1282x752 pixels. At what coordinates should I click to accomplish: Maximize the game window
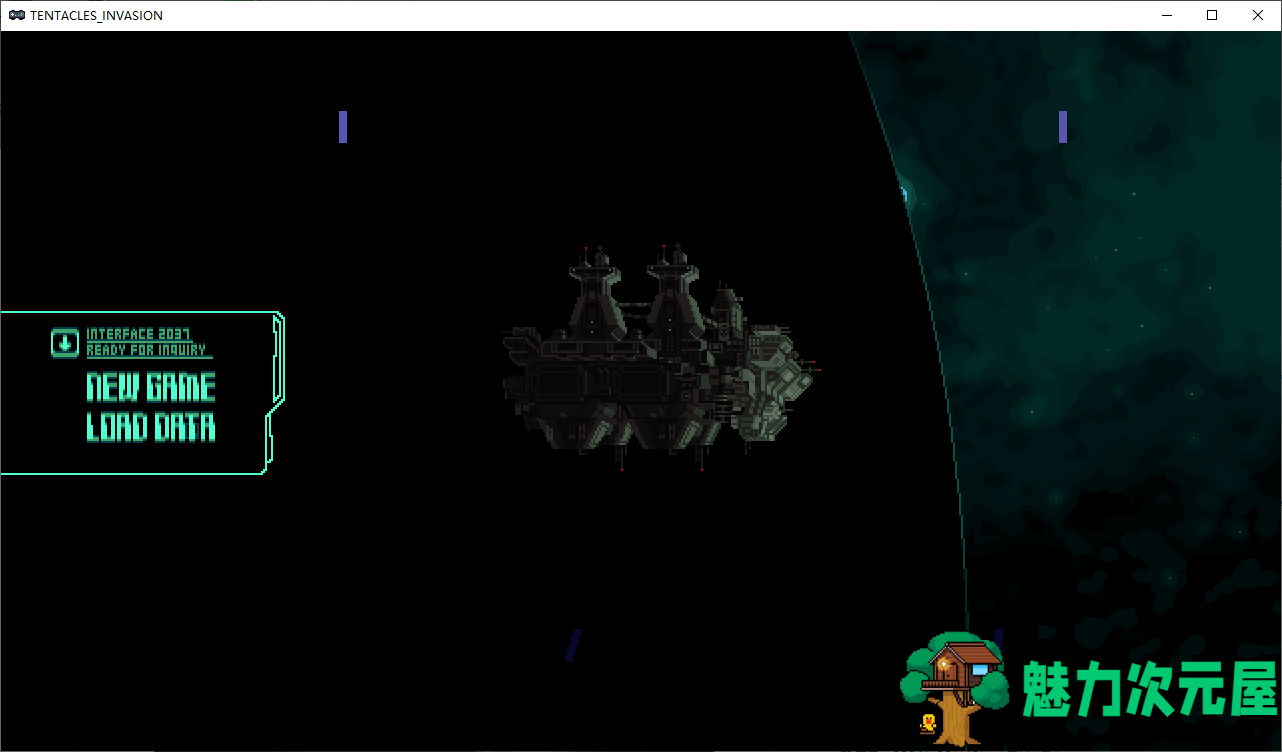click(1212, 15)
